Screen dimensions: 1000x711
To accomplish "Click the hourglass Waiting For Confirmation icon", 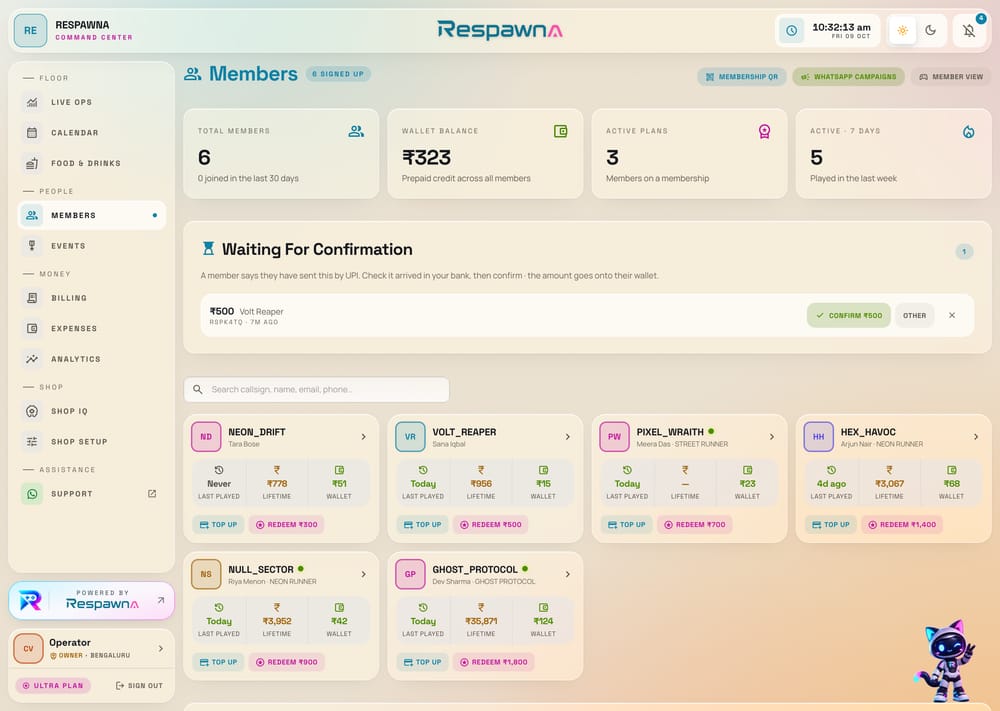I will (x=208, y=249).
